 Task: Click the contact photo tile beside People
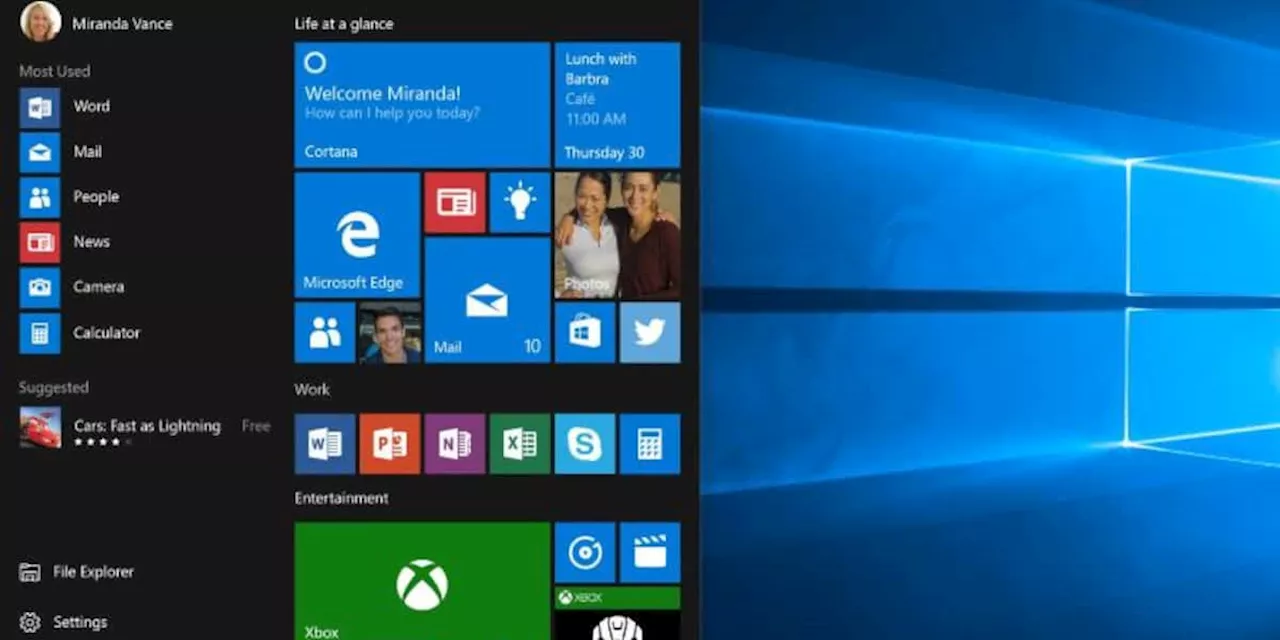point(390,332)
